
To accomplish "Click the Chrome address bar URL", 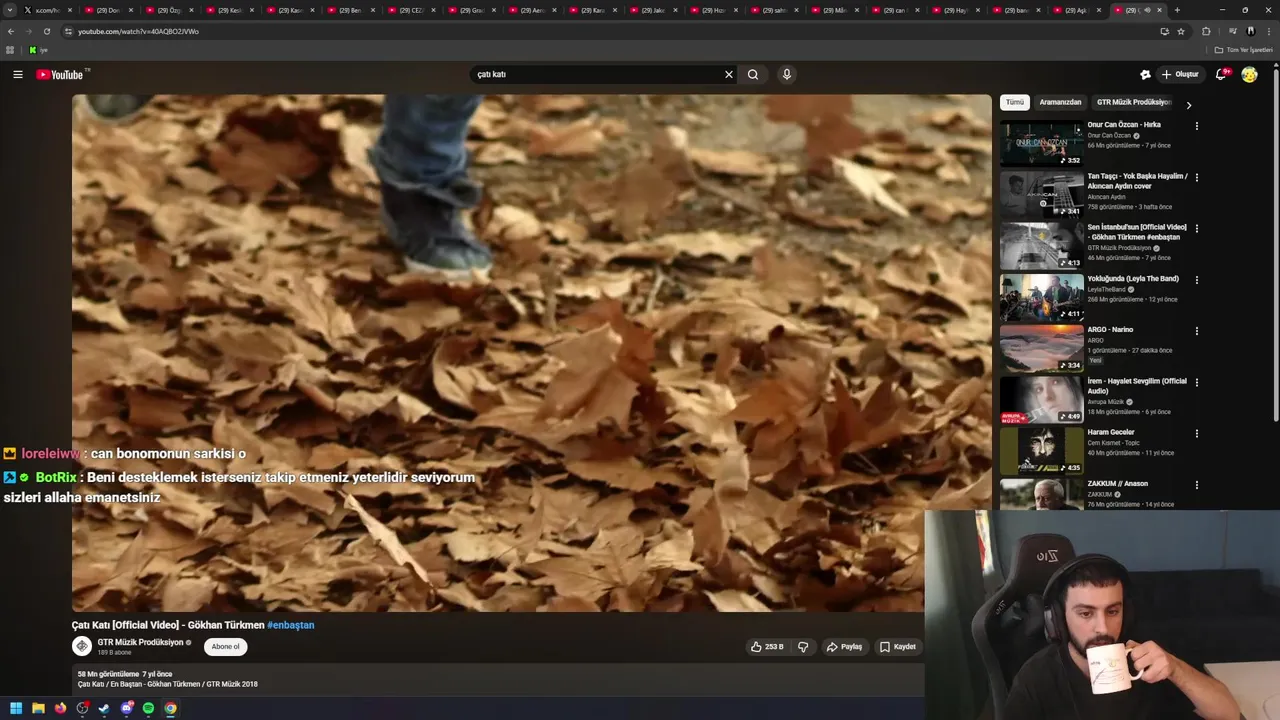I will 138,31.
